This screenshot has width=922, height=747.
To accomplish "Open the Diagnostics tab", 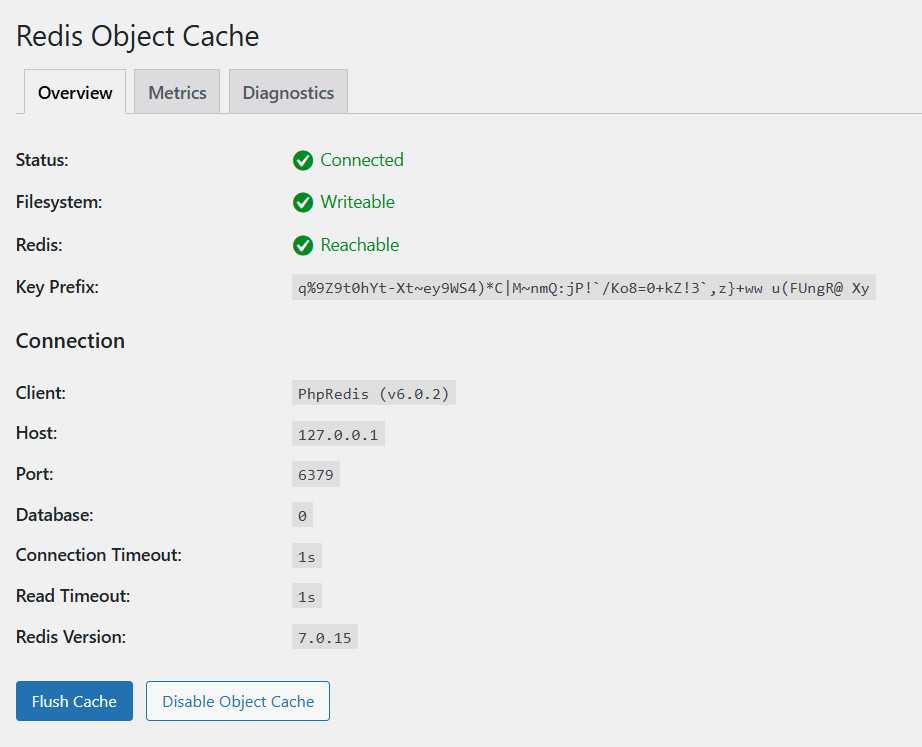I will click(x=287, y=92).
